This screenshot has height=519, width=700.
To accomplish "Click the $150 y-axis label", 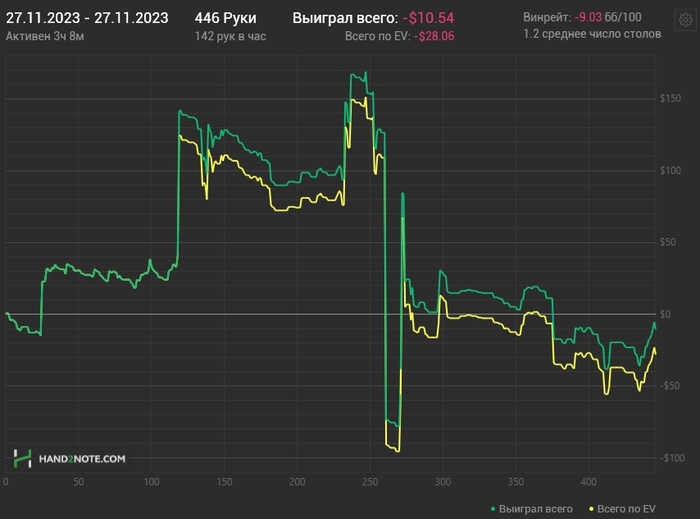I will pyautogui.click(x=671, y=99).
